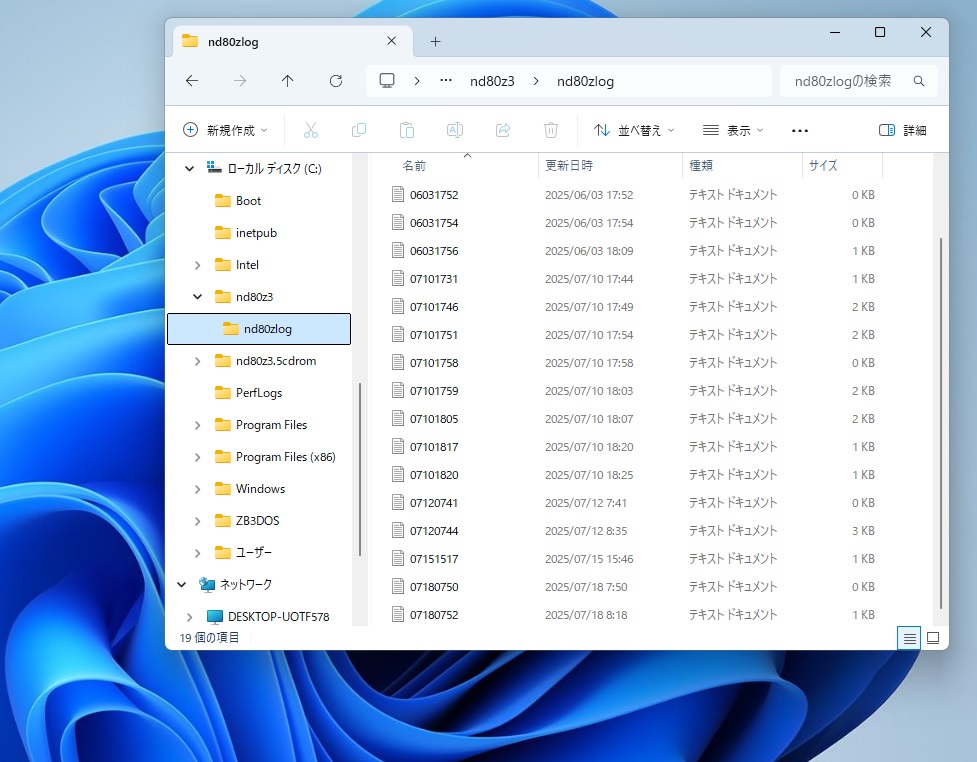Click the file list vertical scrollbar
The width and height of the screenshot is (977, 762).
point(941,424)
